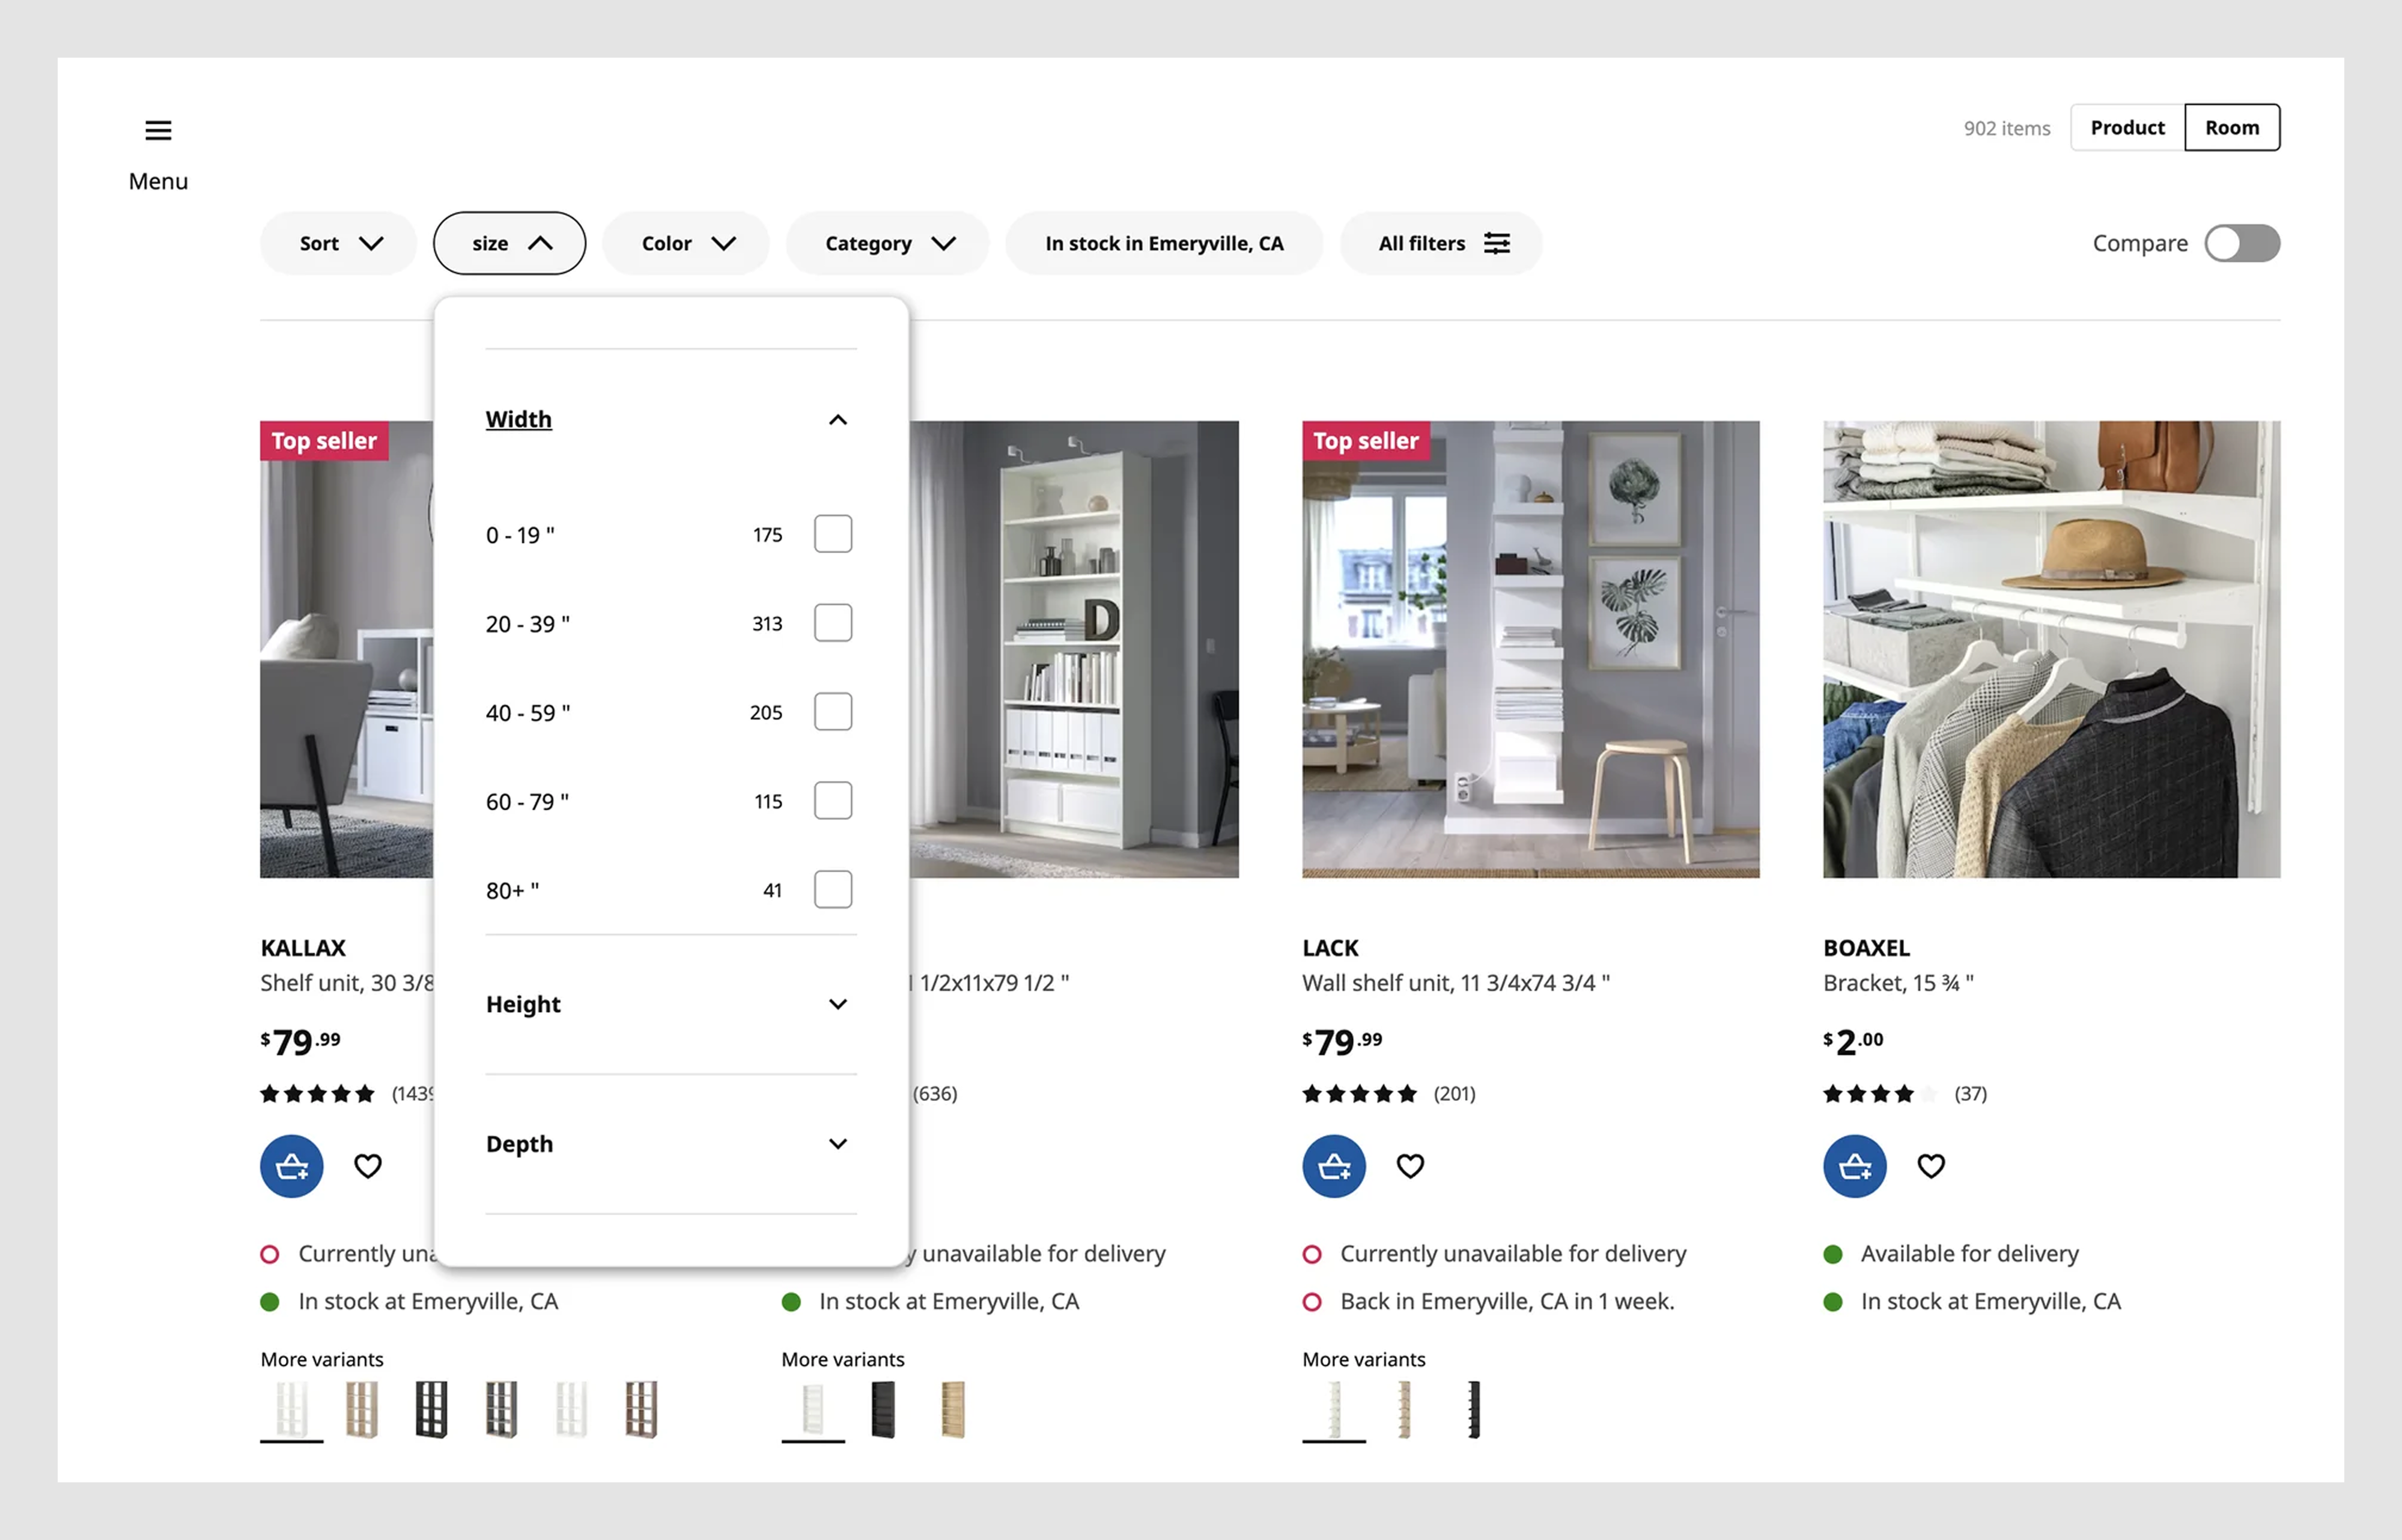Switch to the Product view tab
Viewport: 2402px width, 1540px height.
pyautogui.click(x=2127, y=127)
